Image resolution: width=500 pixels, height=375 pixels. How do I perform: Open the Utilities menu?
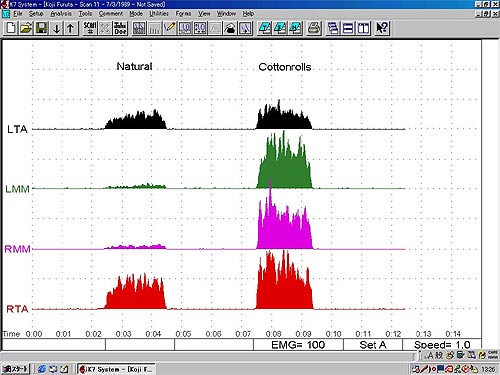(159, 14)
